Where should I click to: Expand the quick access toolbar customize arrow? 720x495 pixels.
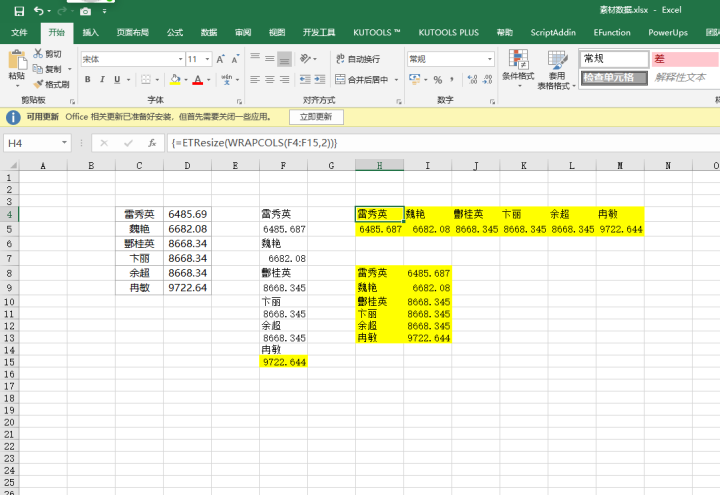click(105, 11)
